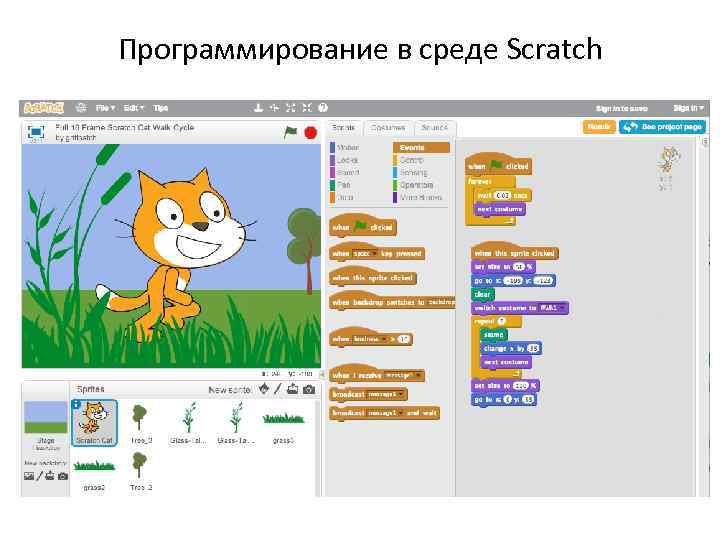Select the Stage backdrop thumbnail
720x540 pixels.
45,417
